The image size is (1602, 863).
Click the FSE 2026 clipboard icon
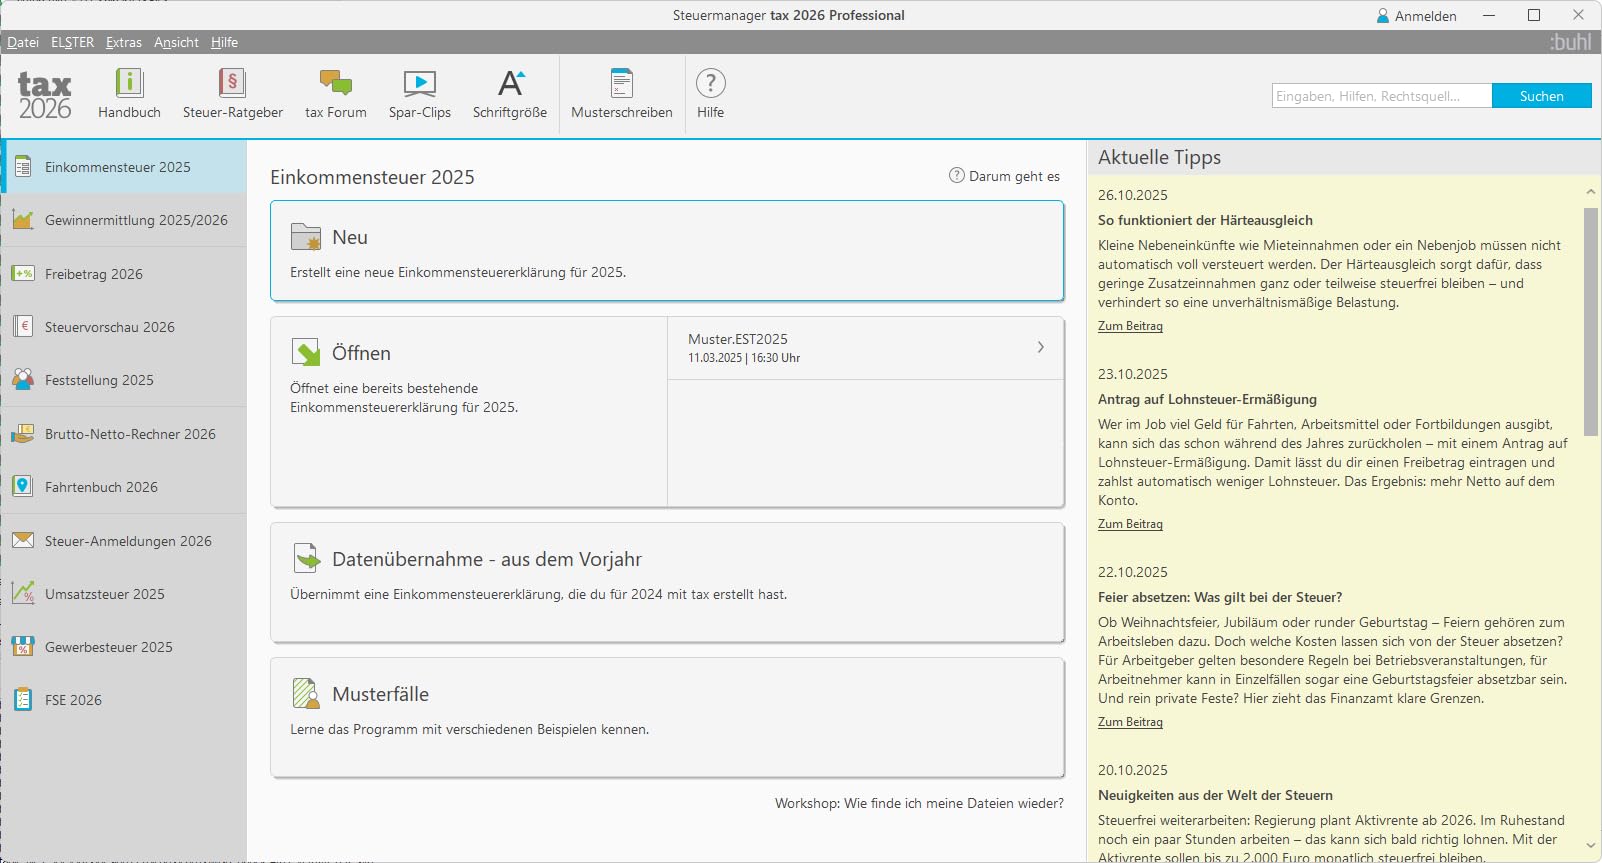[23, 699]
